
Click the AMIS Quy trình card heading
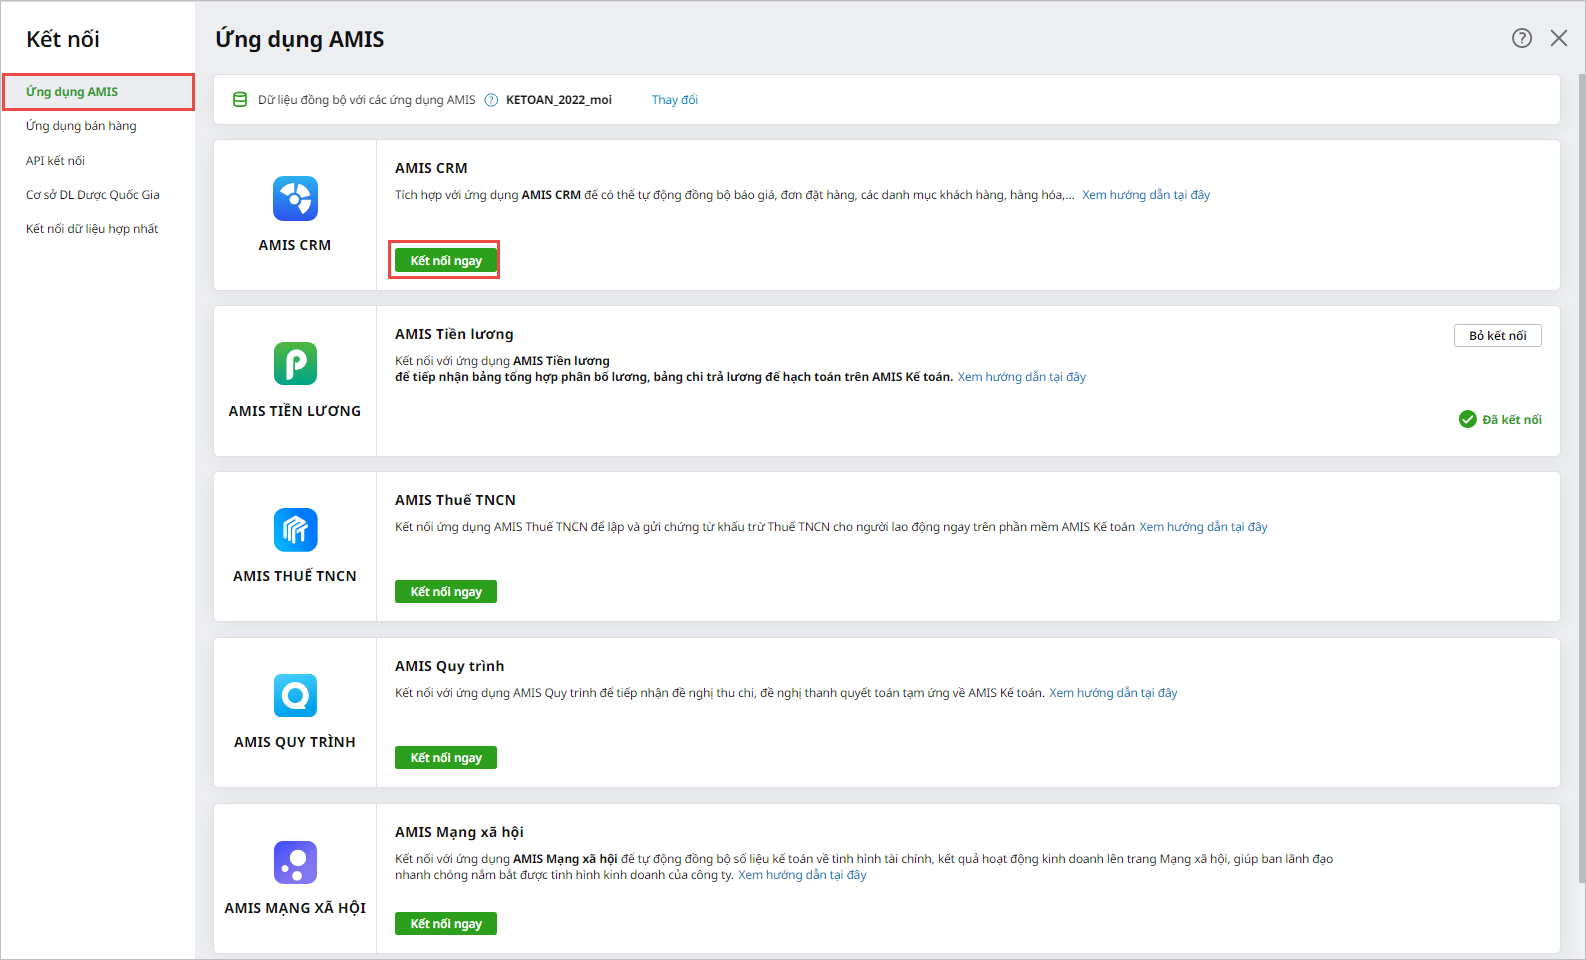click(450, 666)
